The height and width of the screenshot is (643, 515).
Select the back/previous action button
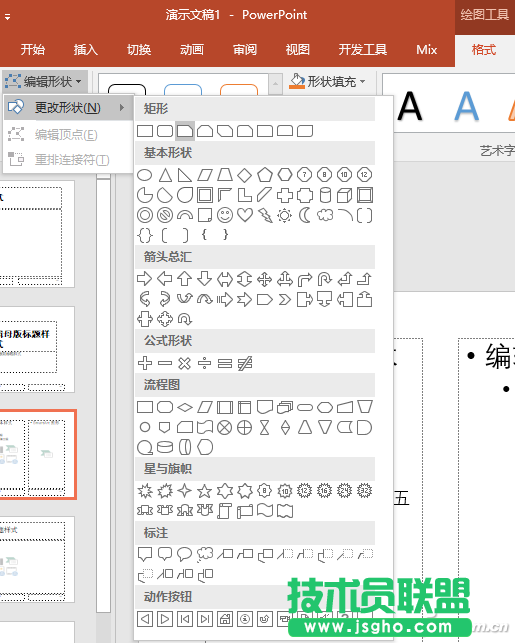(145, 619)
